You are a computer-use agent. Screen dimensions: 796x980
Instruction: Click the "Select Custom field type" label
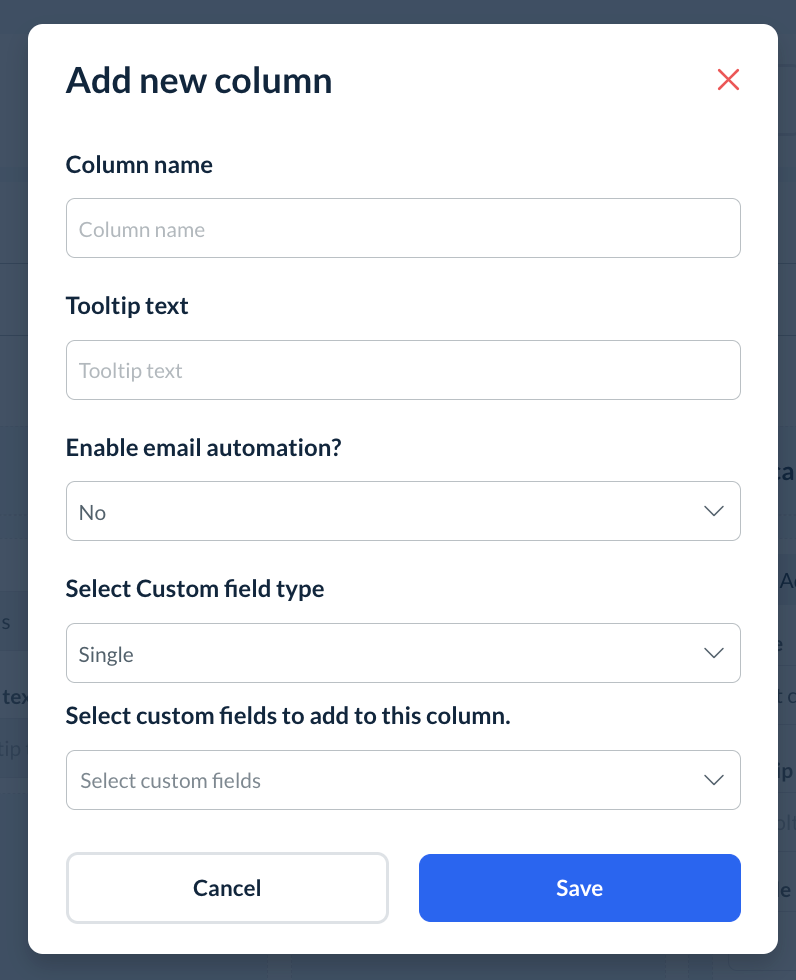(x=195, y=589)
